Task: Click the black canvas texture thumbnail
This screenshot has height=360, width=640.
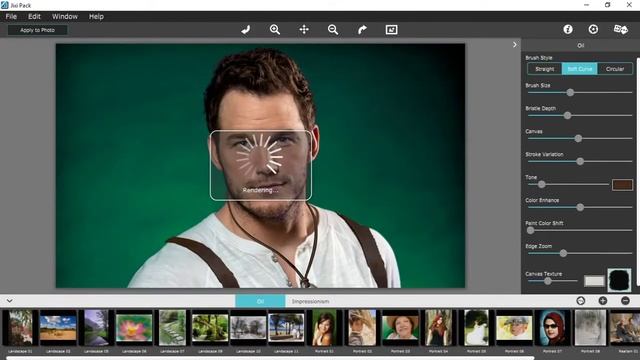Action: coord(619,280)
